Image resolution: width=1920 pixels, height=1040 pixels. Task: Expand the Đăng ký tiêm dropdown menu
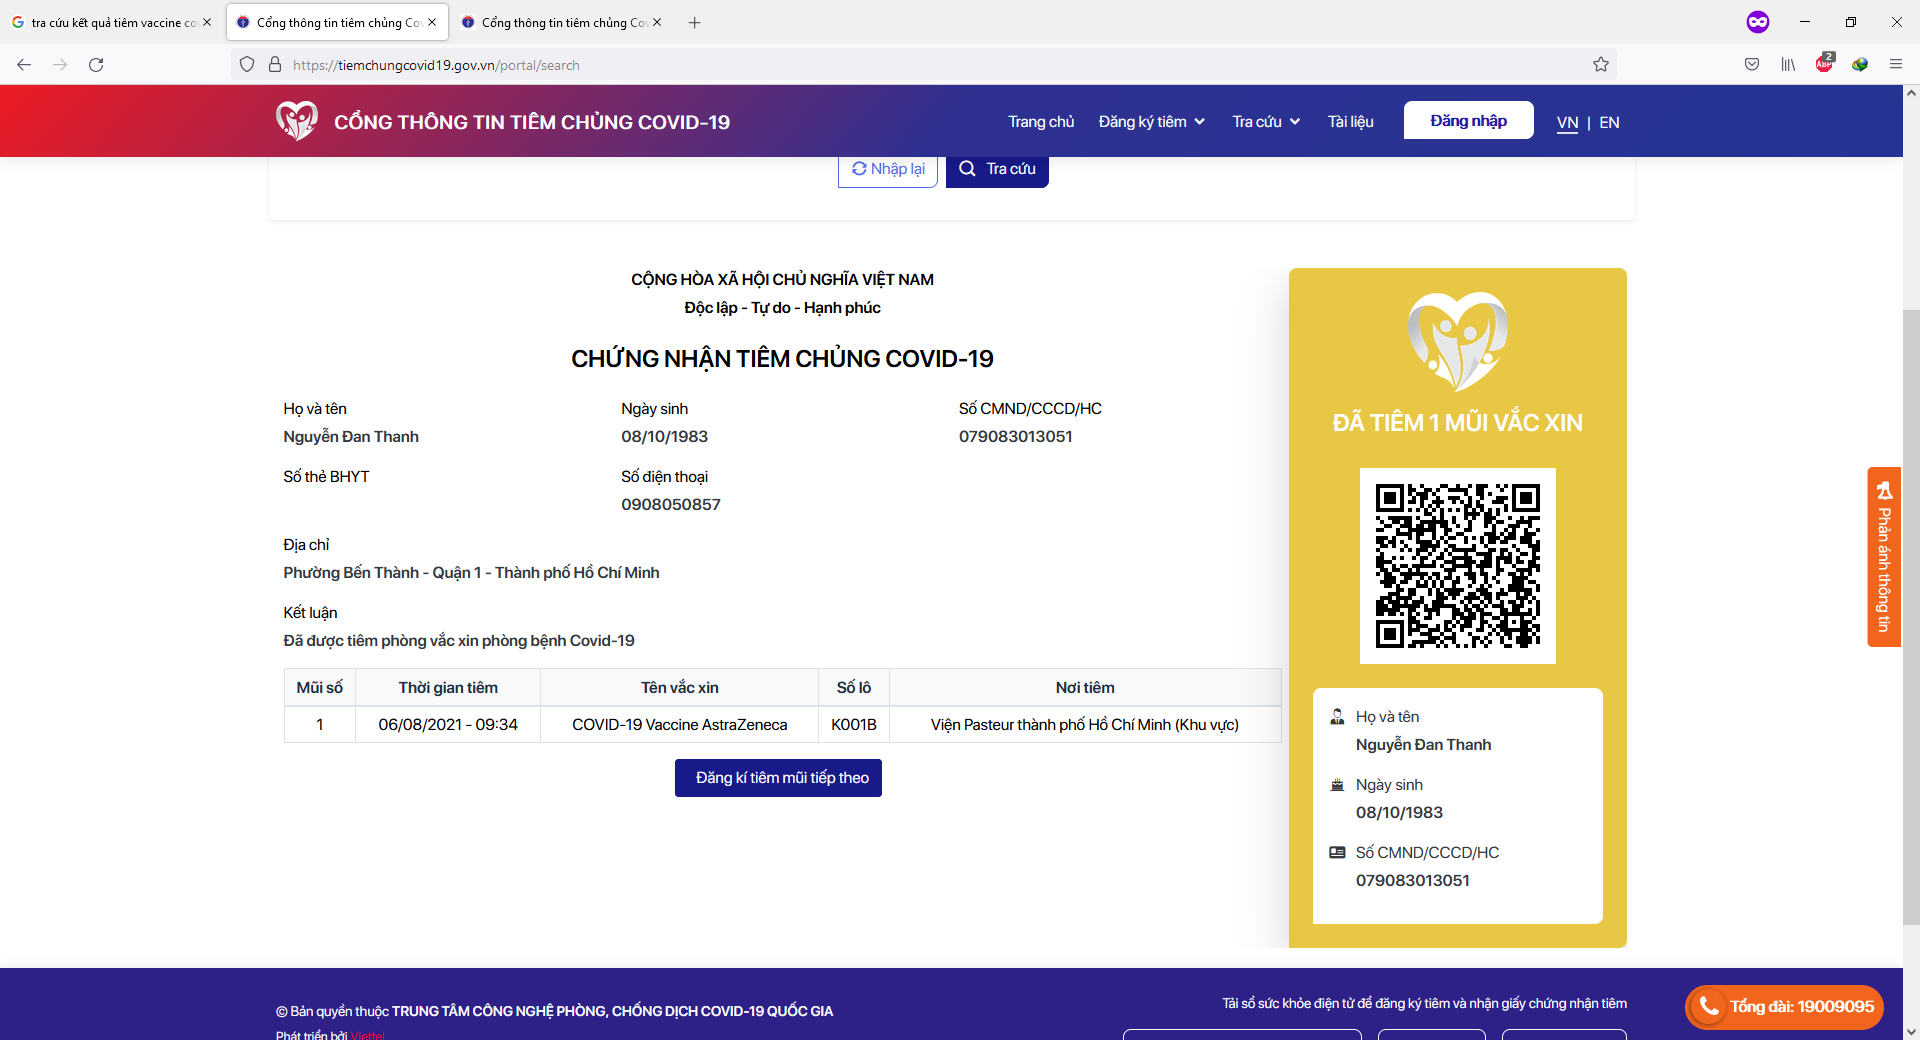point(1151,122)
